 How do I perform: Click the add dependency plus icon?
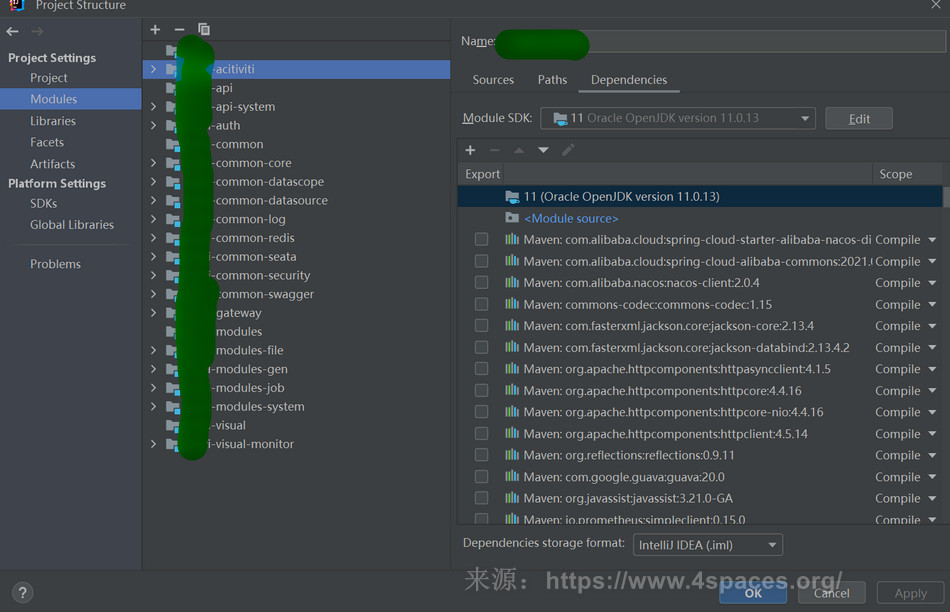pyautogui.click(x=470, y=150)
